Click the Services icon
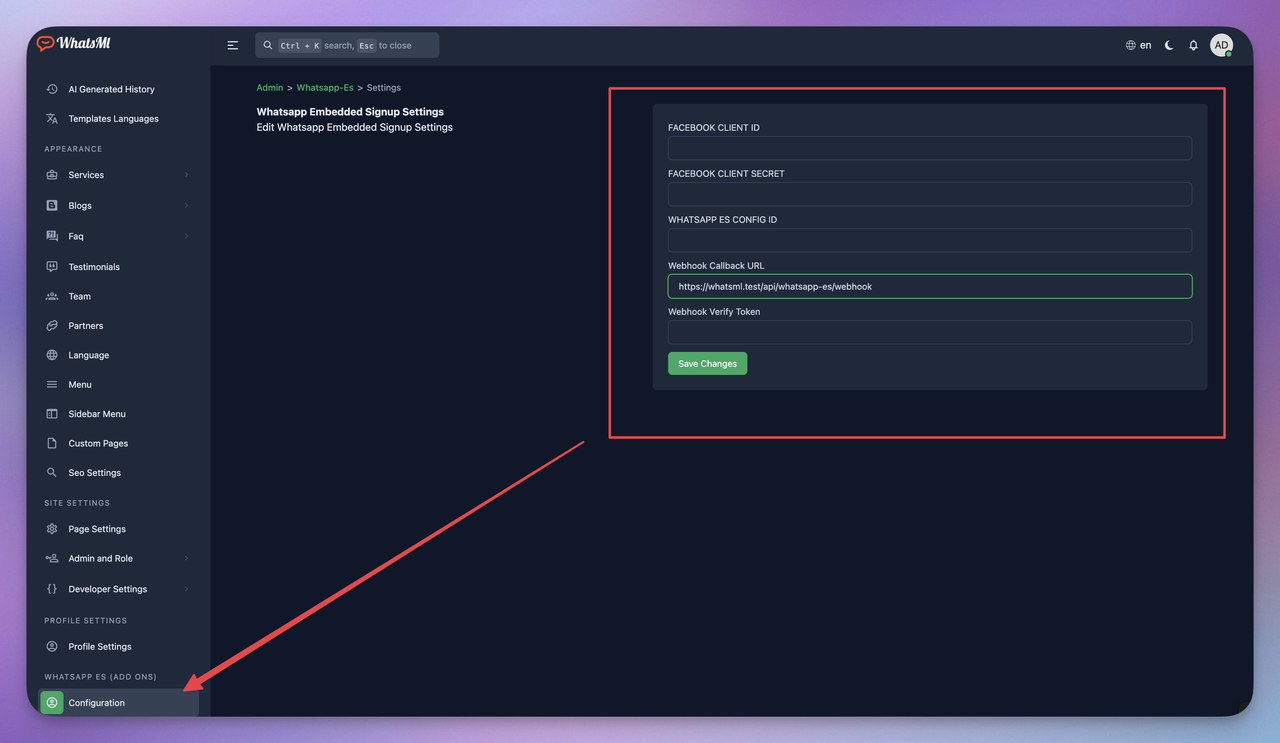The width and height of the screenshot is (1280, 743). pos(52,175)
